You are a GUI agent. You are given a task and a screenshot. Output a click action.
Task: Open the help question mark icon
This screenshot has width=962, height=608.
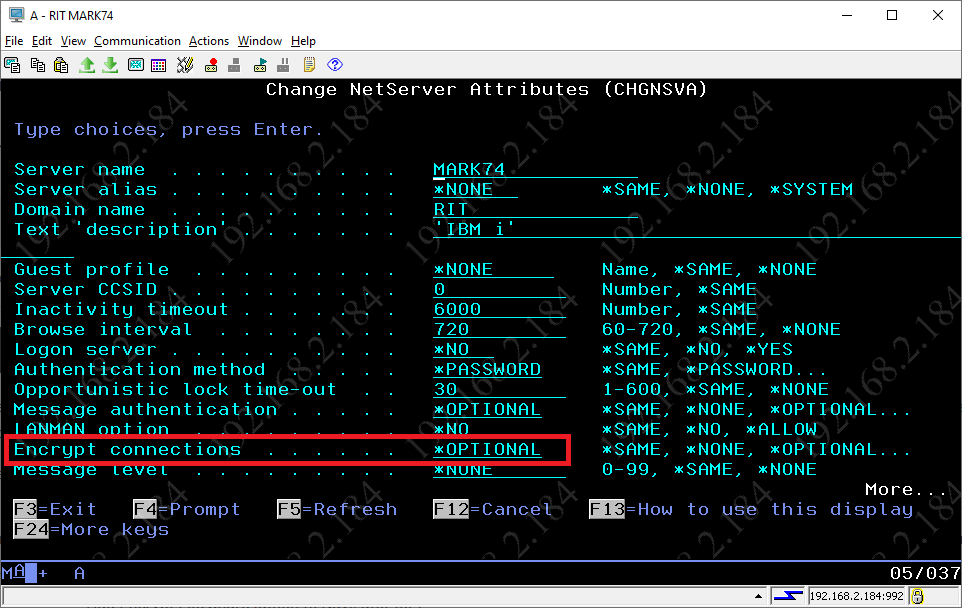335,65
